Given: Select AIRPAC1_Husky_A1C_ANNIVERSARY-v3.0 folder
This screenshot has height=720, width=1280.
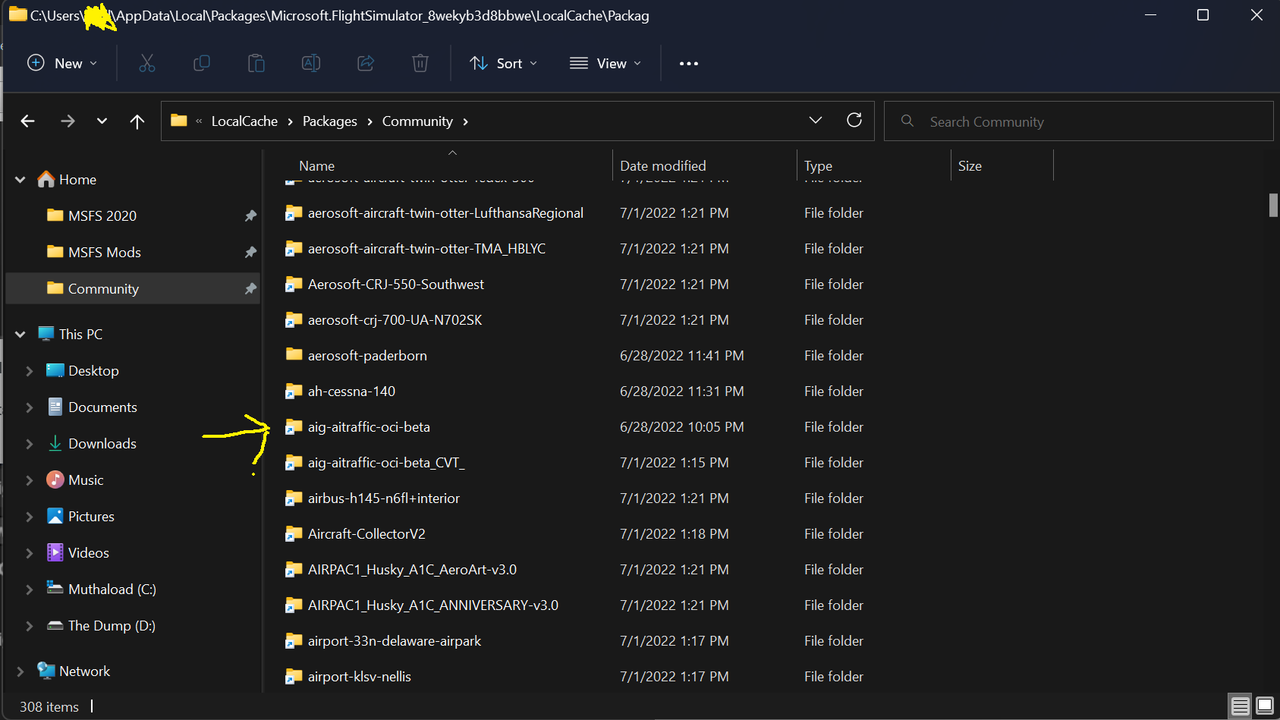Looking at the screenshot, I should point(433,605).
